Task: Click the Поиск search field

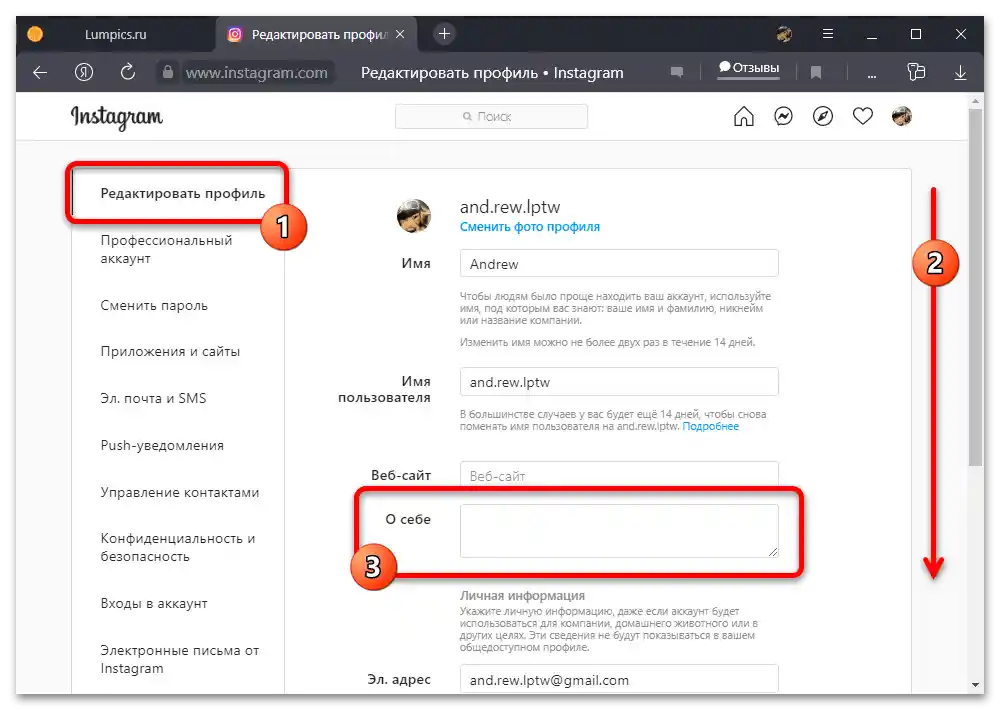Action: 491,117
